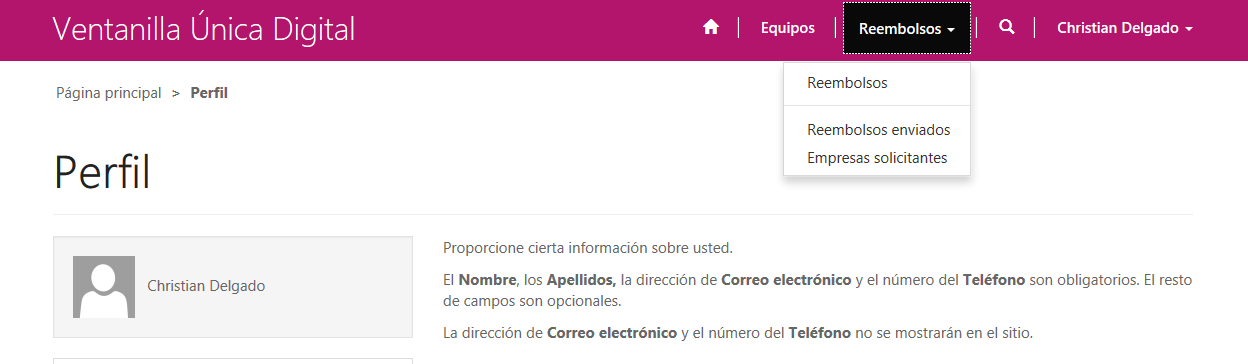Select Reembolsos from the open dropdown list
Screen dimensions: 1248x364
[847, 83]
